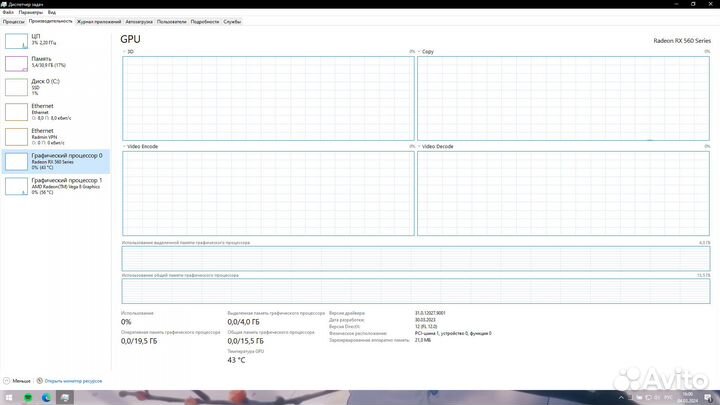Switch to the Автозагрузка tab

pos(139,21)
